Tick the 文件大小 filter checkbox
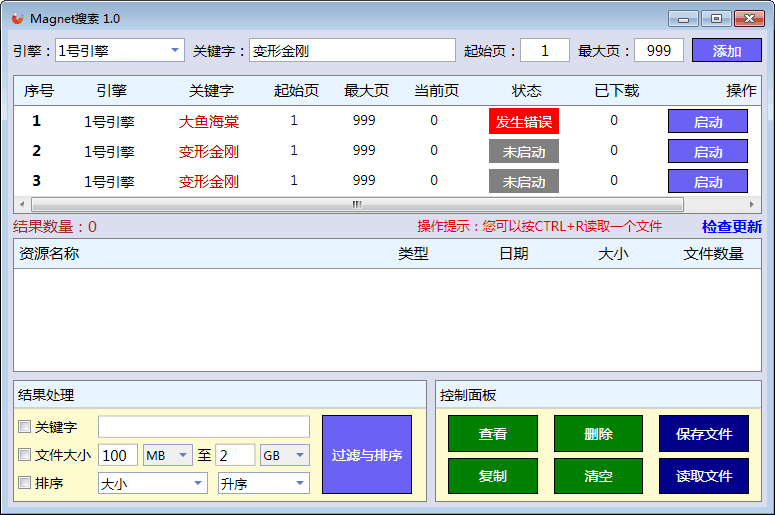Viewport: 775px width, 515px height. pyautogui.click(x=25, y=455)
